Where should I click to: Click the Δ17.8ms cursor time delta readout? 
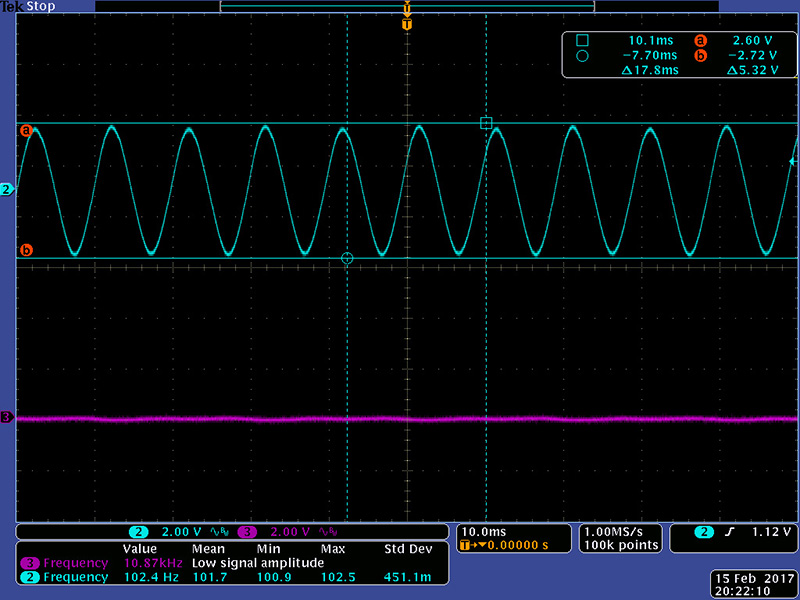650,71
